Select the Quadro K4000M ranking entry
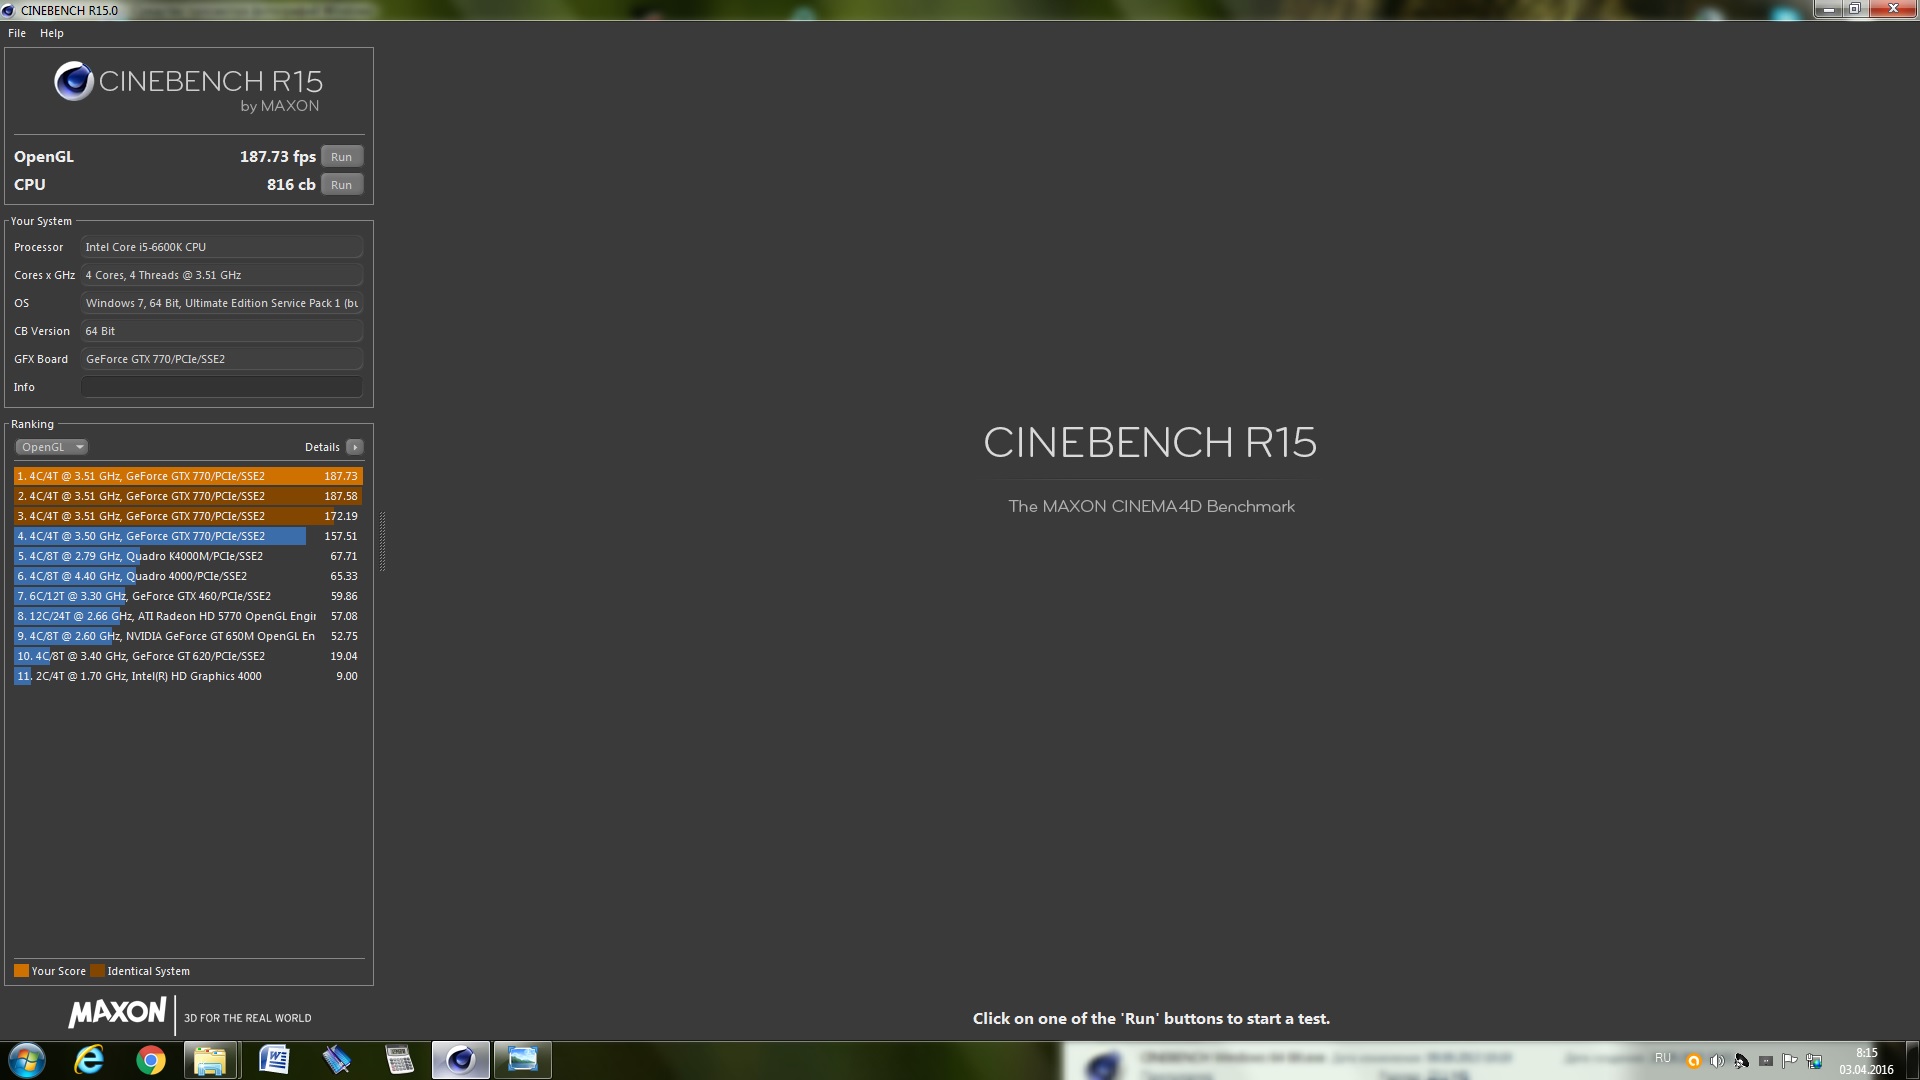Screen dimensions: 1920x1080 pyautogui.click(x=188, y=556)
